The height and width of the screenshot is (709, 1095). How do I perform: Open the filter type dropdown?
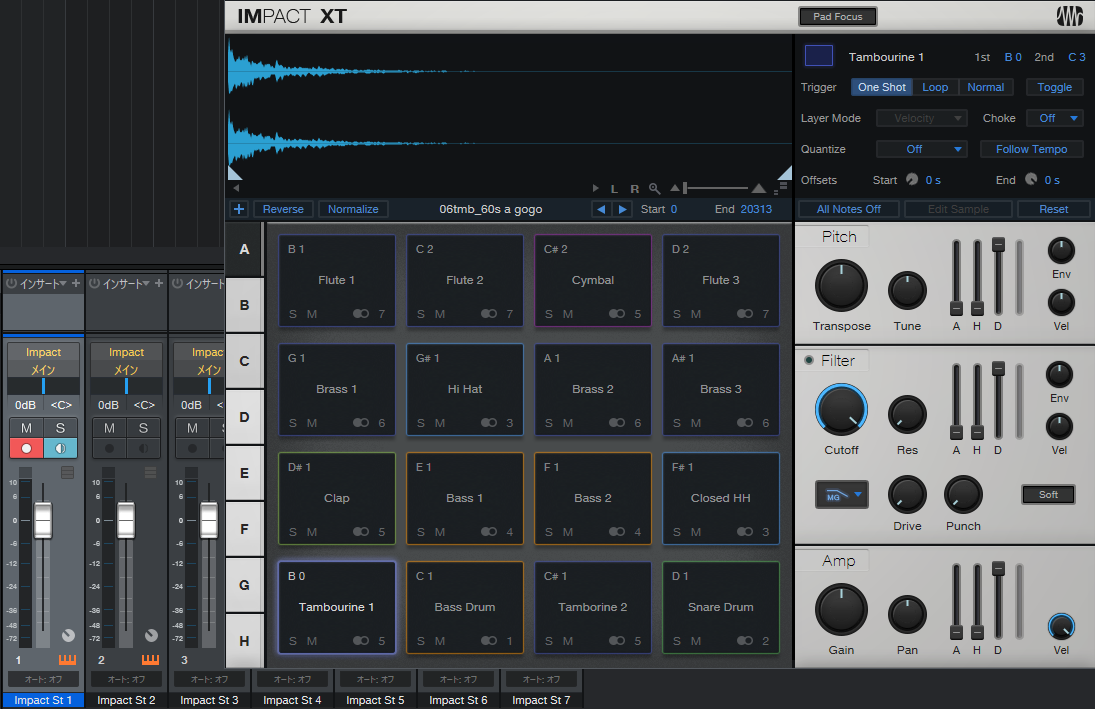(x=842, y=495)
